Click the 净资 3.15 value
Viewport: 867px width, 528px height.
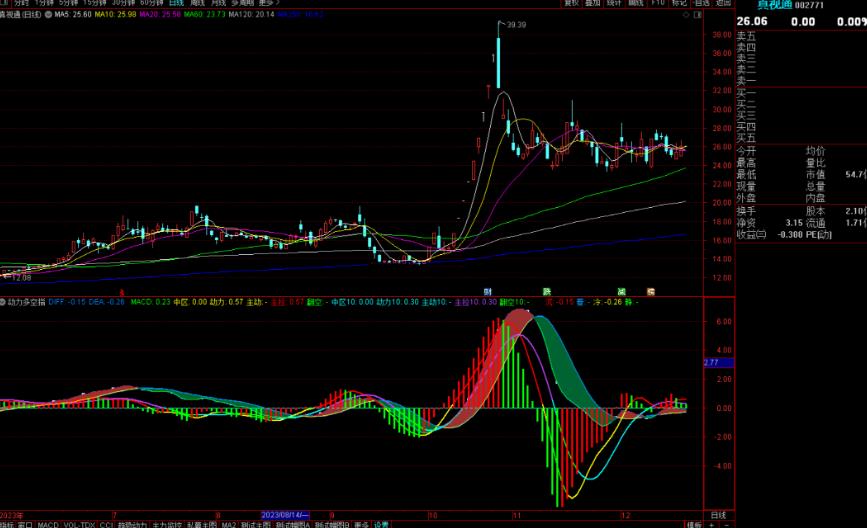[794, 223]
